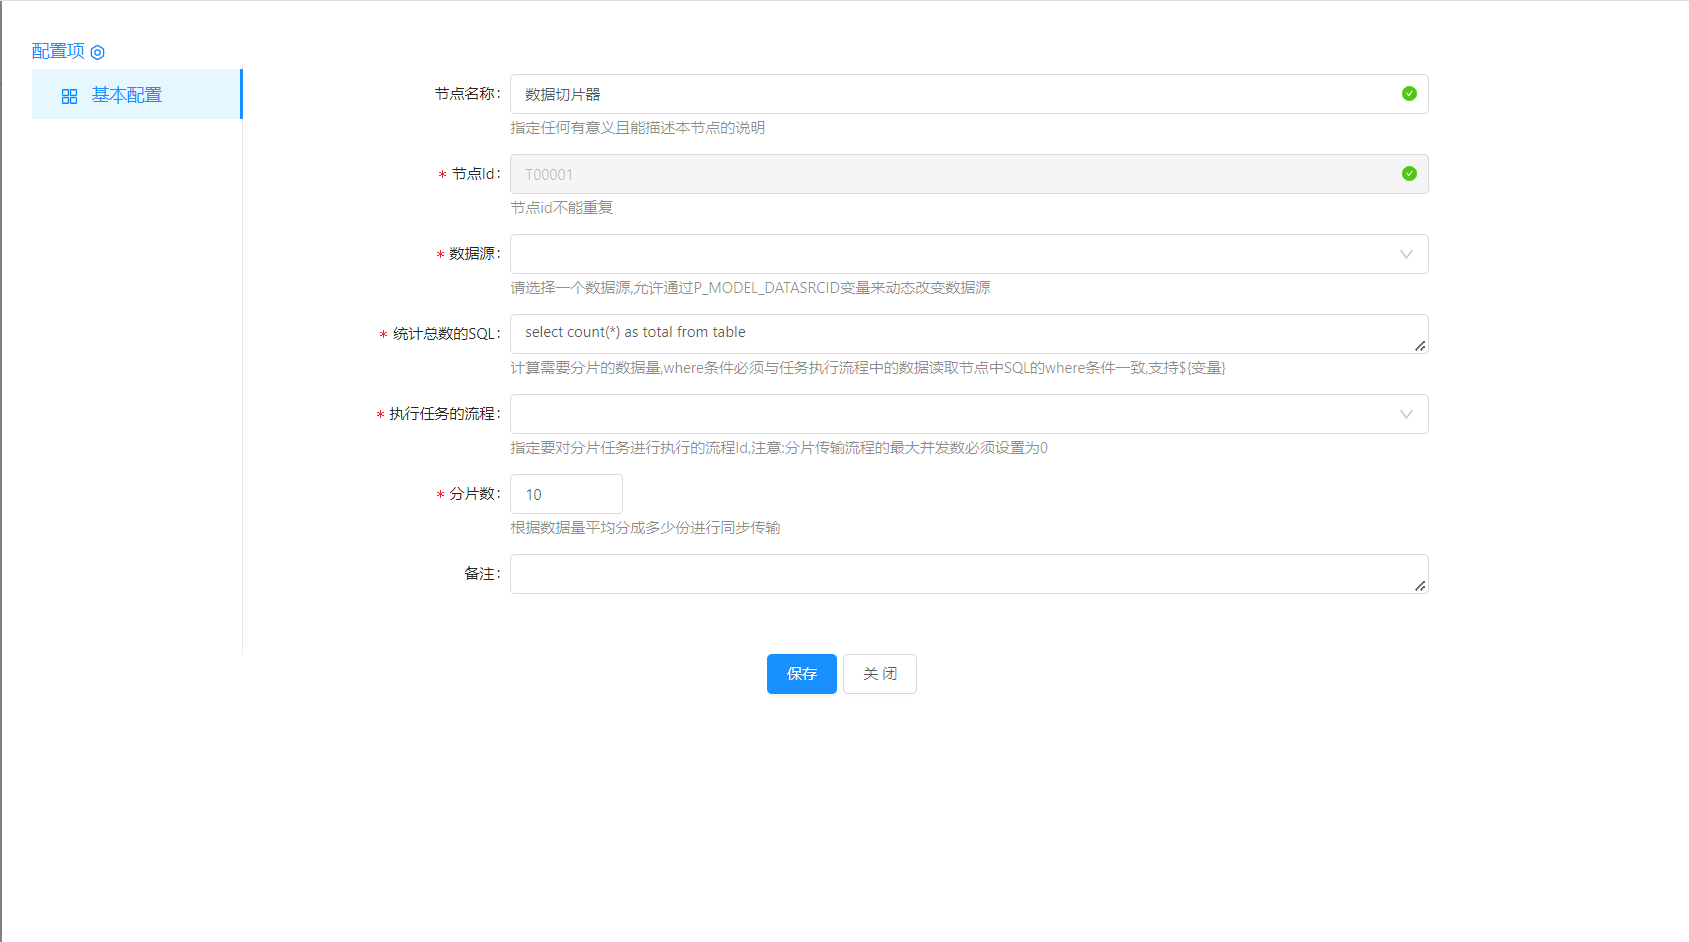Screen dimensions: 1689x942
Task: Click the resize handle of SQL textarea
Action: tap(1420, 346)
